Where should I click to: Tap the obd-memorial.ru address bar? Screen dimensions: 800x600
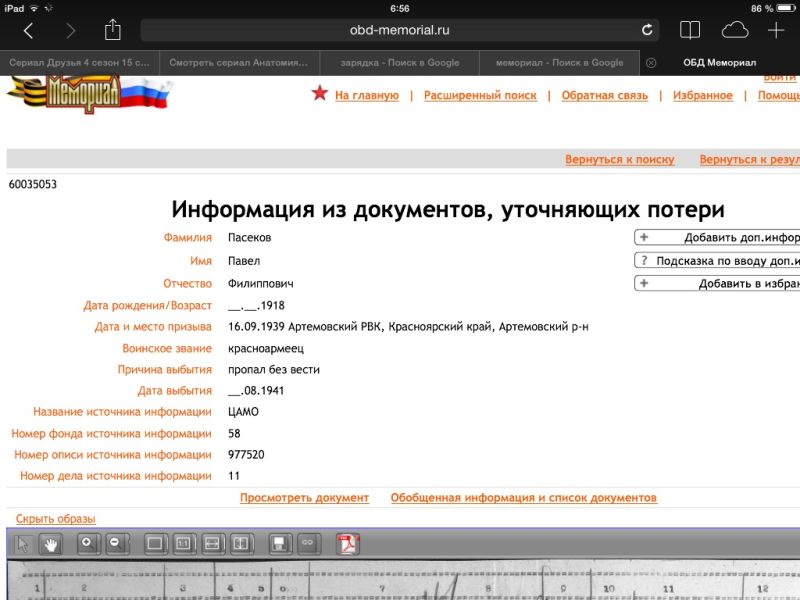(399, 30)
